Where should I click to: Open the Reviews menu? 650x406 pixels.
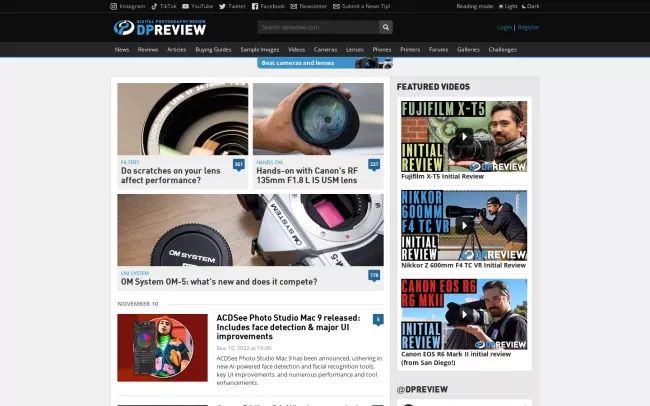click(x=148, y=49)
